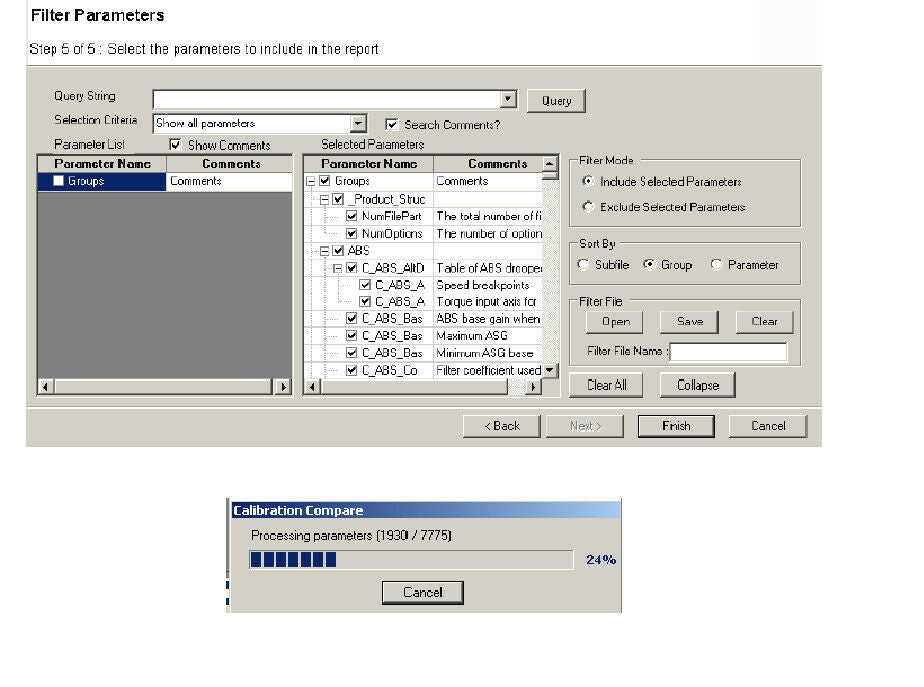Screen dimensions: 924x687
Task: Open the Selection Criteria dropdown
Action: coord(359,123)
